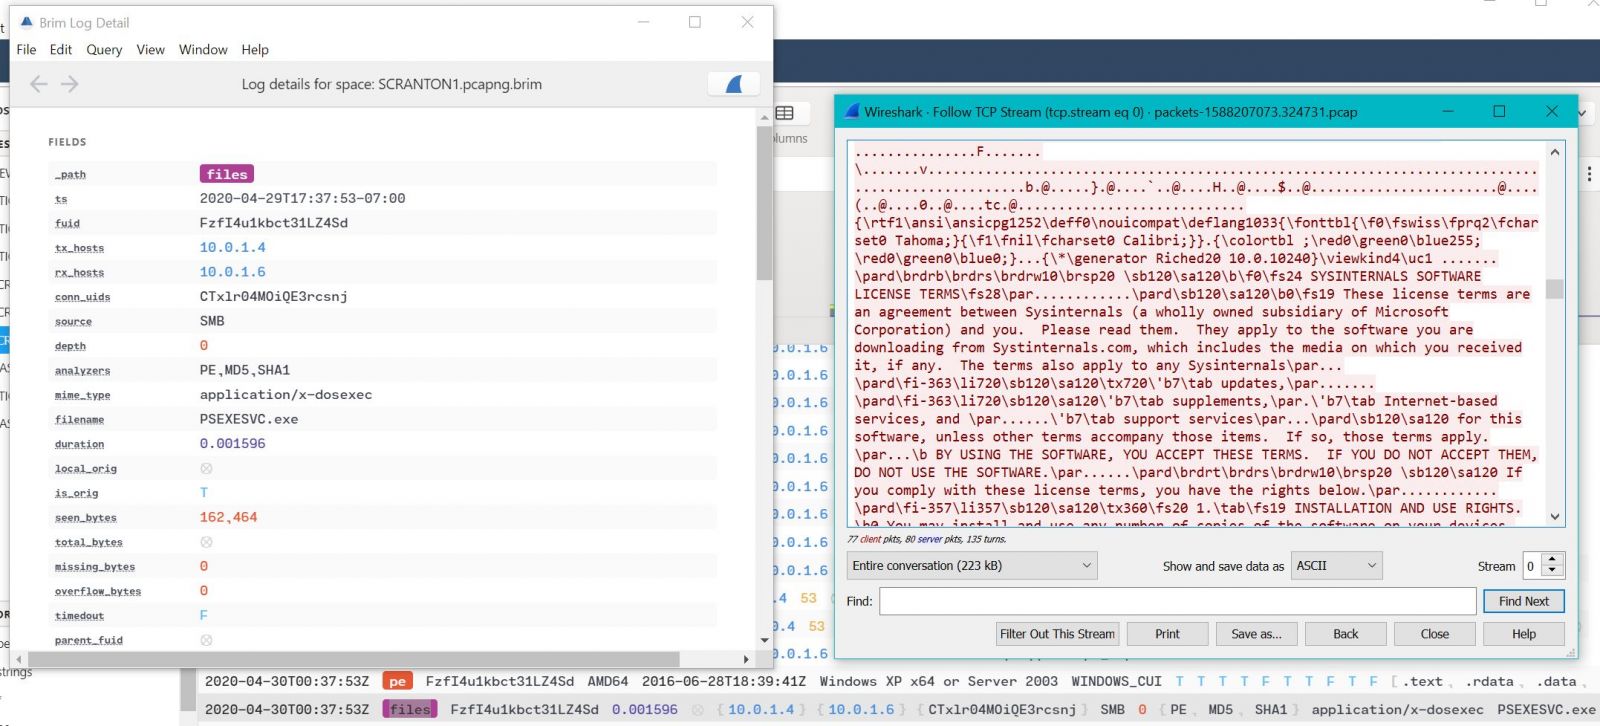This screenshot has width=1600, height=726.
Task: Go back with the left arrow icon
Action: 39,84
